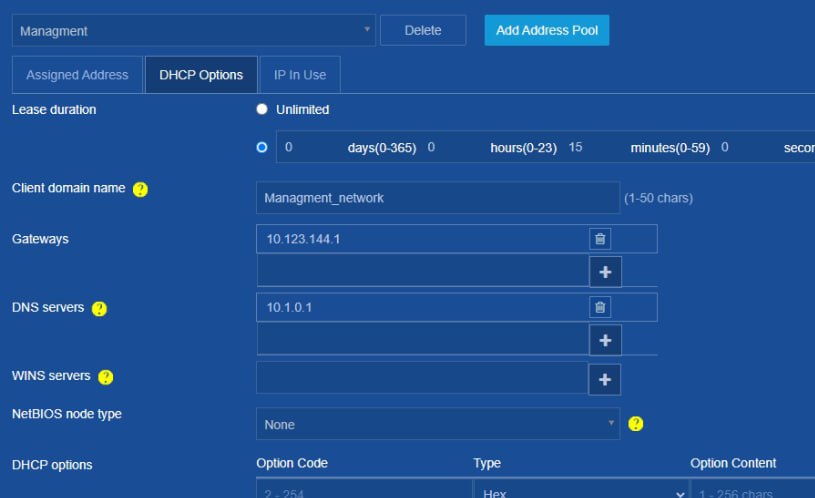Add a new DNS server with plus button
Image resolution: width=815 pixels, height=498 pixels.
tap(605, 340)
